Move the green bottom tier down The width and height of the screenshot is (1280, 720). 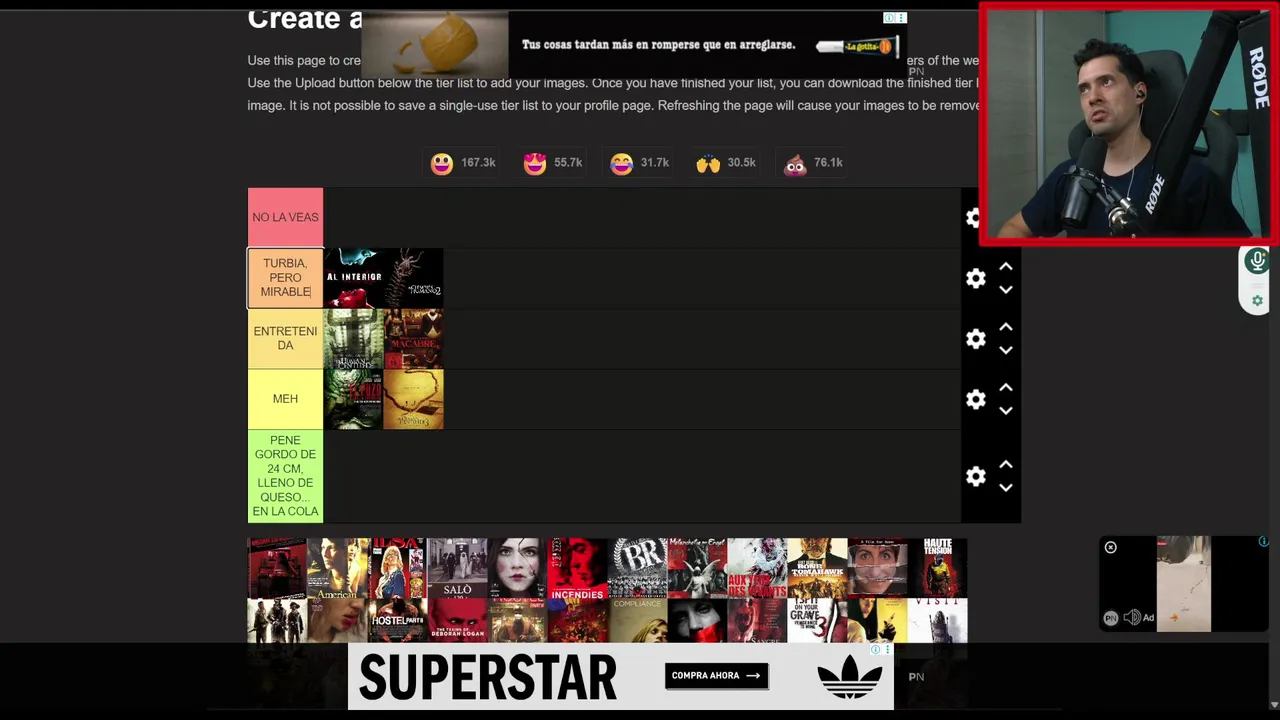tap(1006, 488)
